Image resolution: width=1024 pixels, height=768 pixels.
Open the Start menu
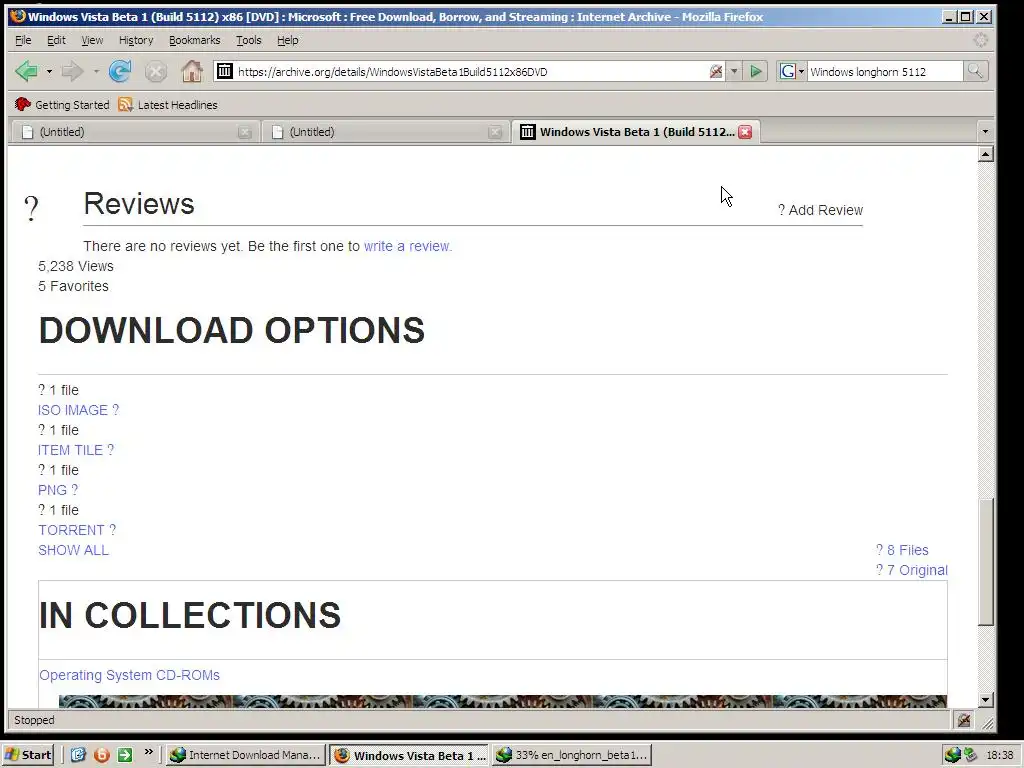point(27,755)
